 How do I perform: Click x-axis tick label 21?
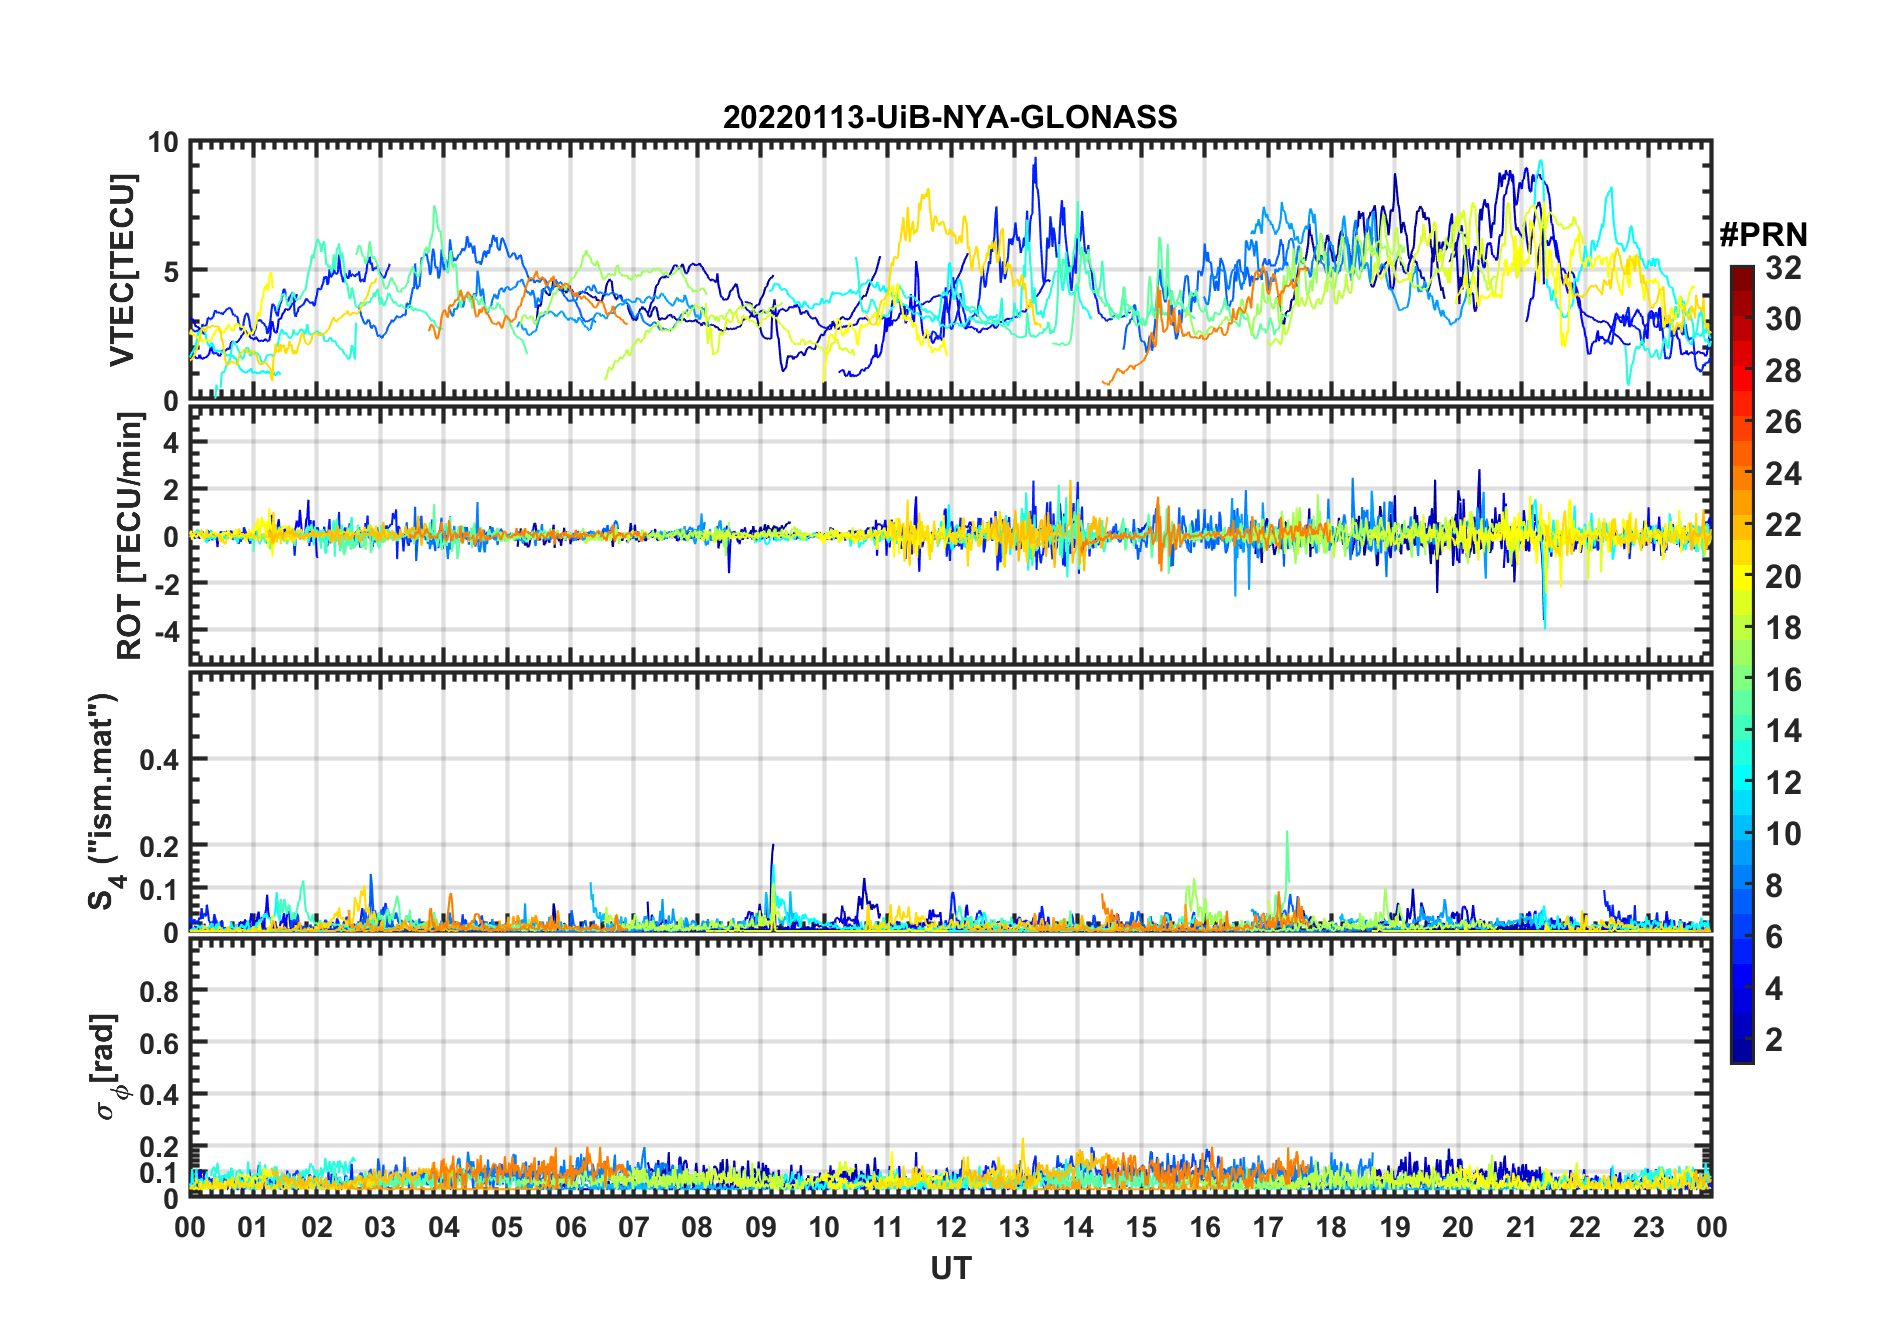[x=1521, y=1227]
